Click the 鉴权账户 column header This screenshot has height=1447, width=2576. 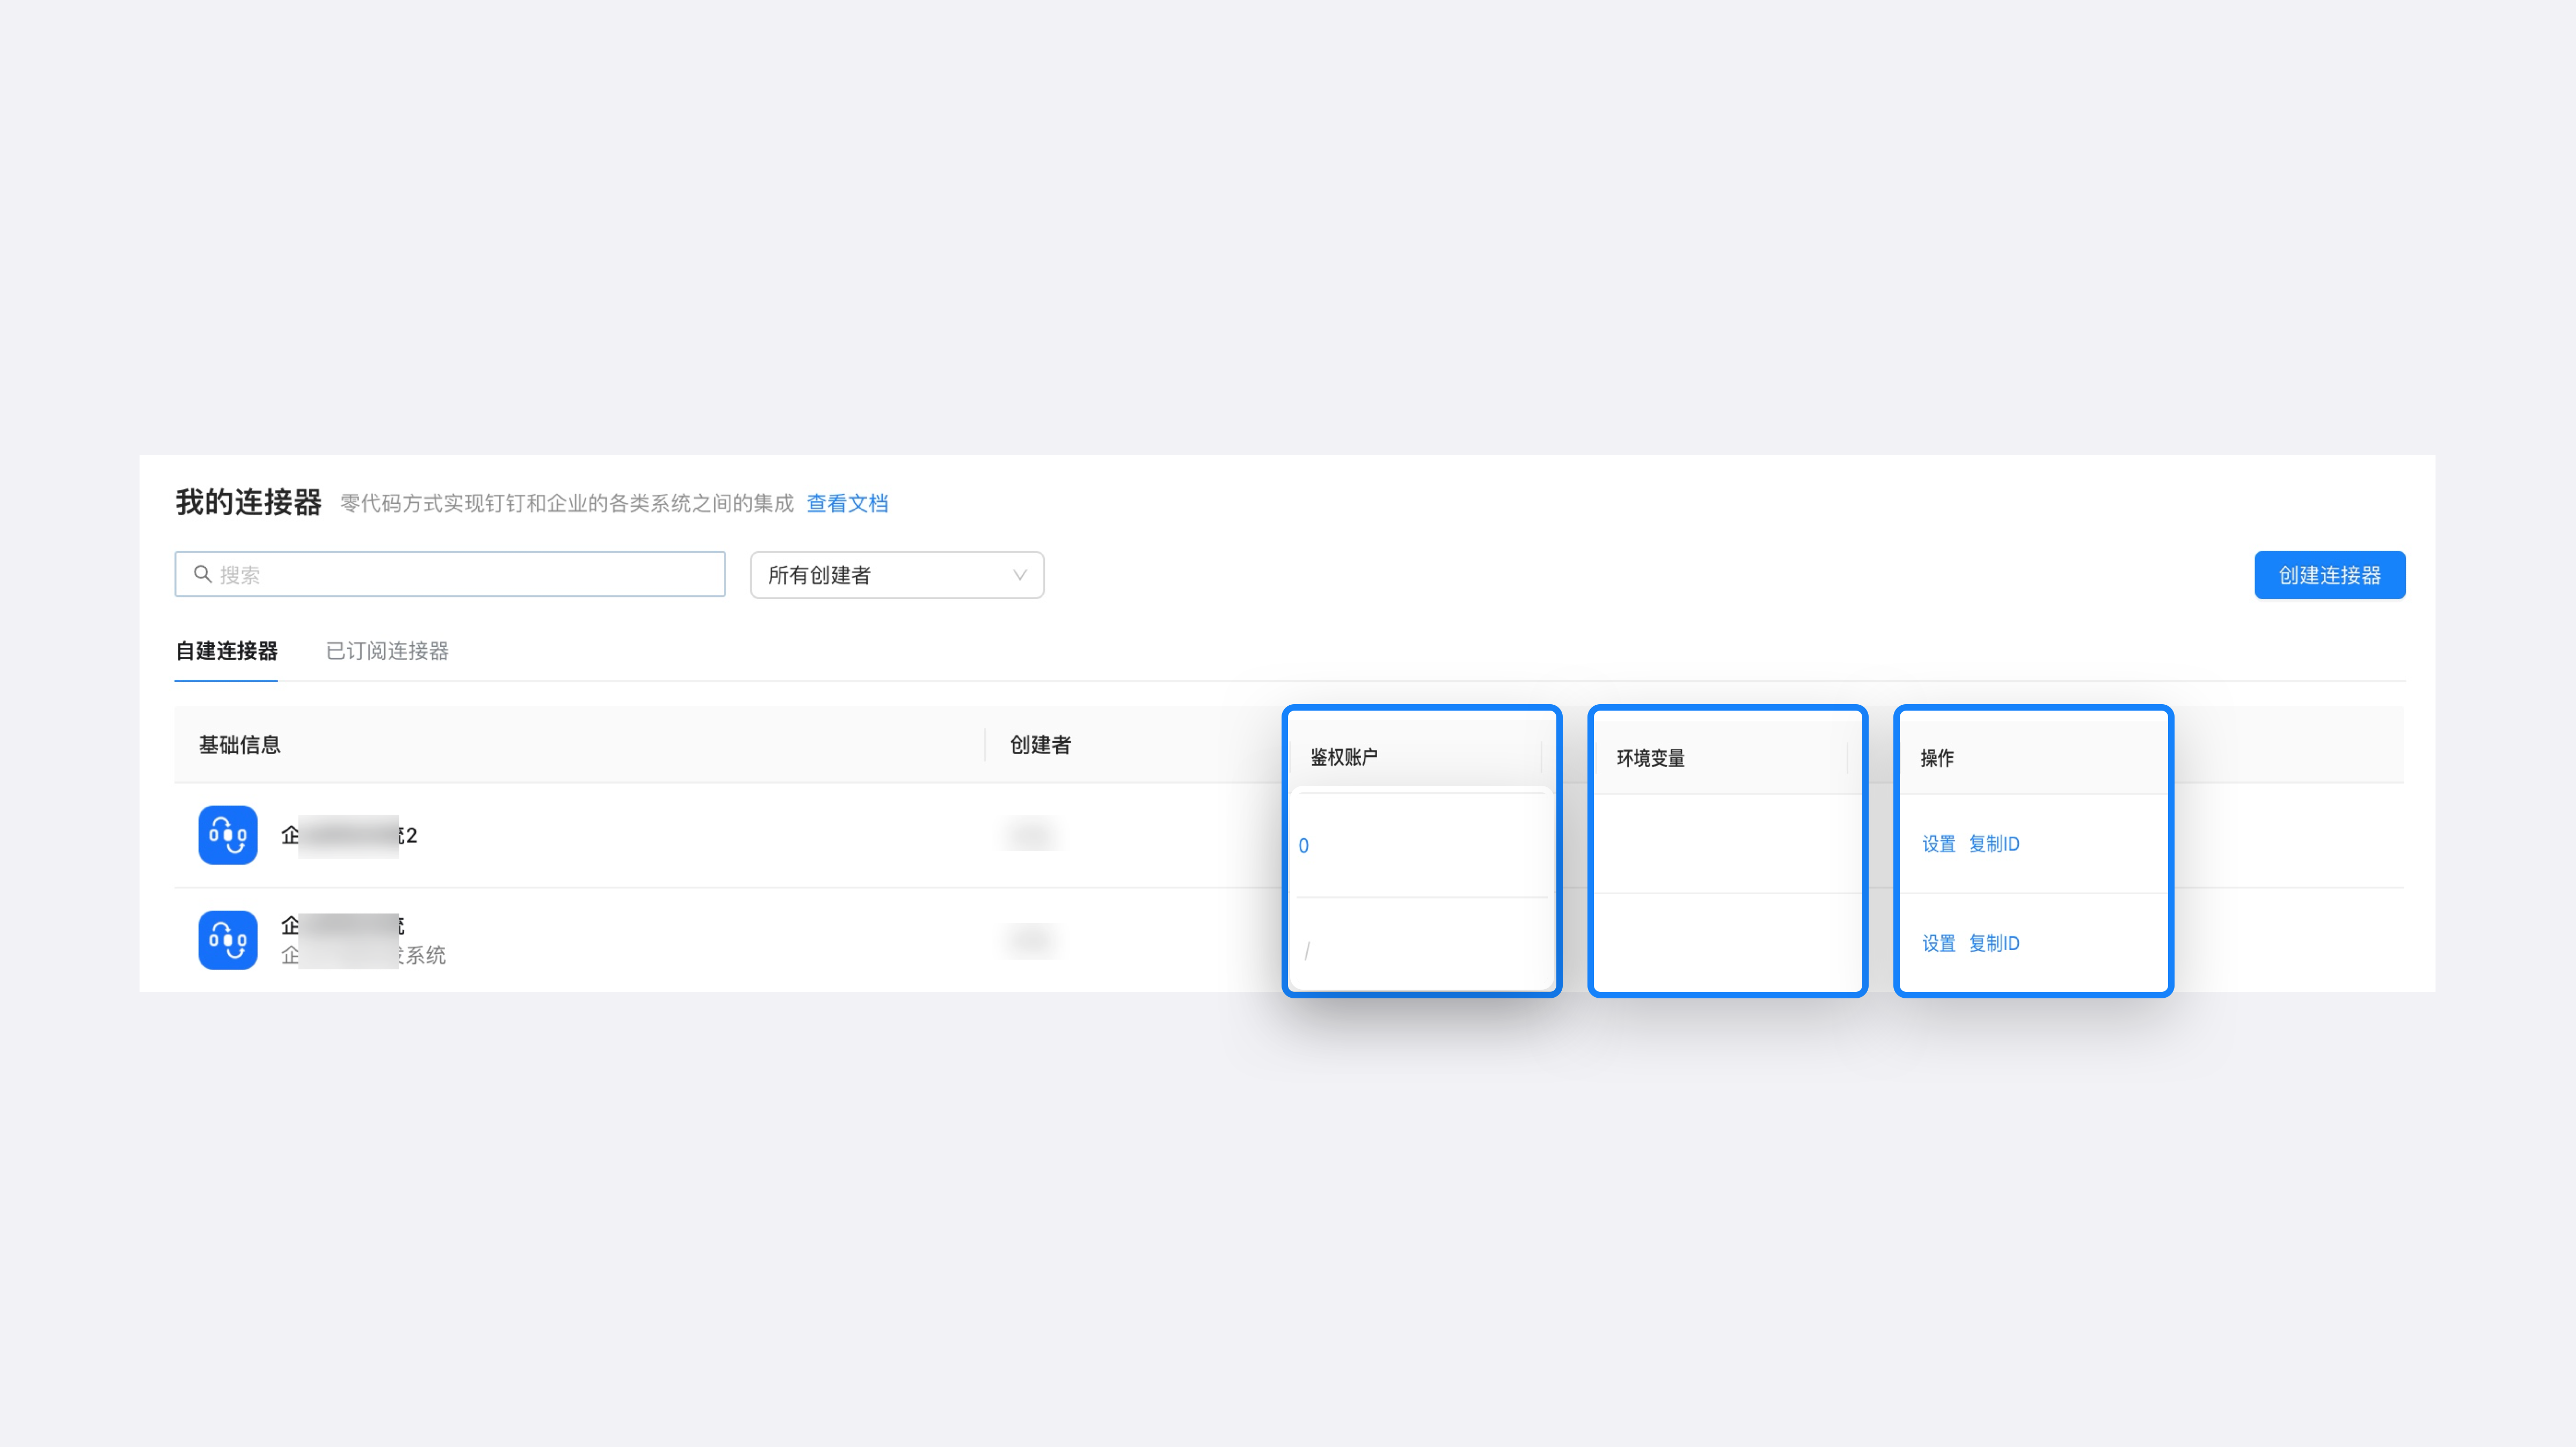tap(1343, 757)
